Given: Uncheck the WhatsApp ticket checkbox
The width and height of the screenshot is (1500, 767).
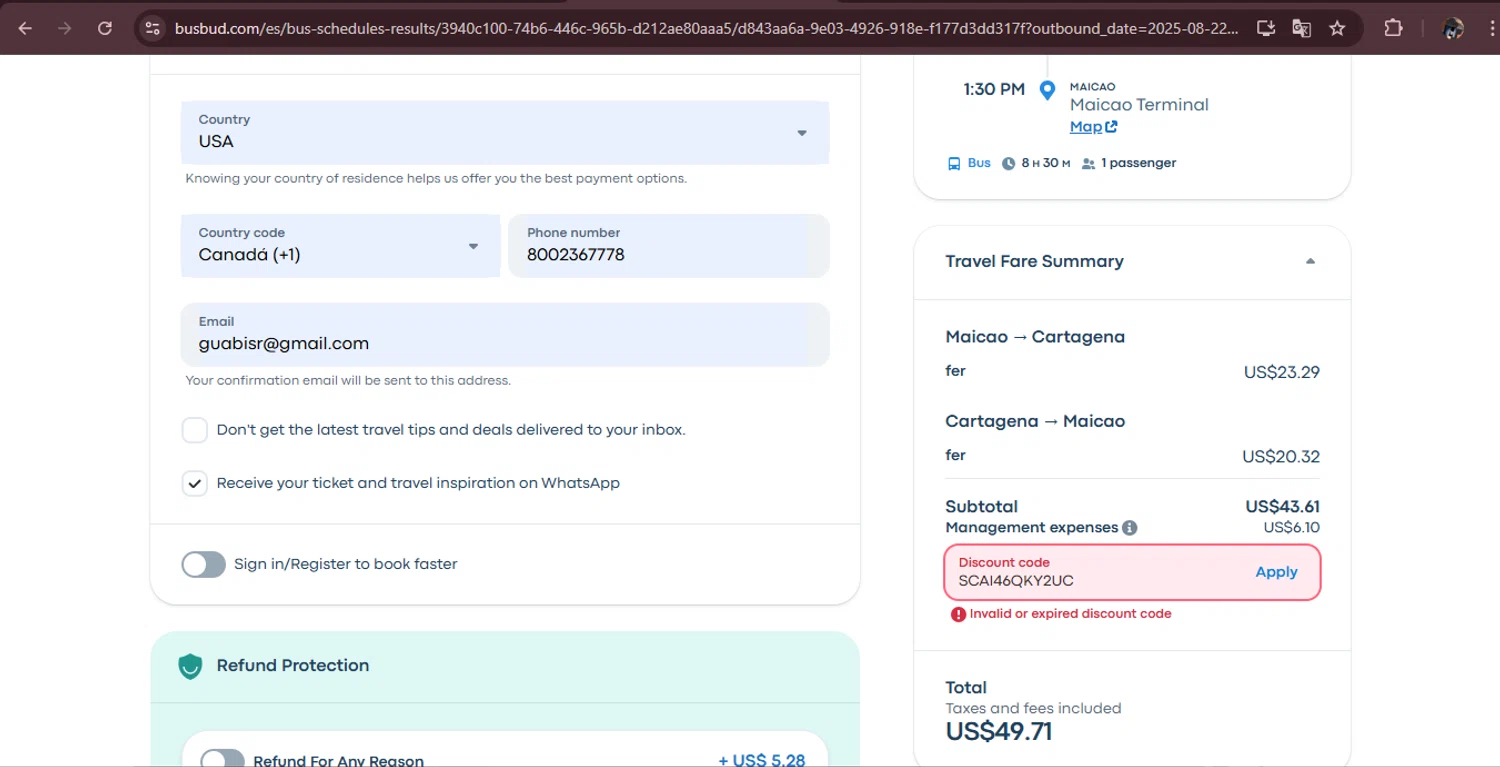Looking at the screenshot, I should [194, 484].
